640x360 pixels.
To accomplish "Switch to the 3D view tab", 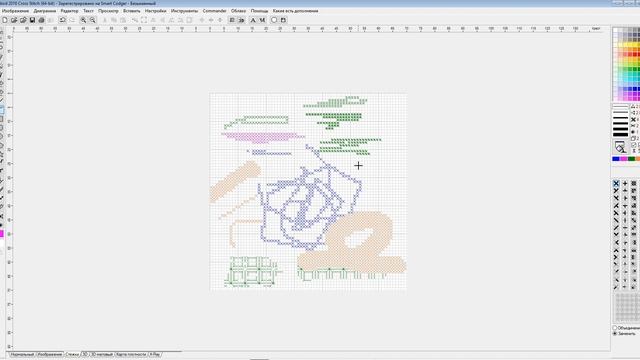I will tap(85, 355).
